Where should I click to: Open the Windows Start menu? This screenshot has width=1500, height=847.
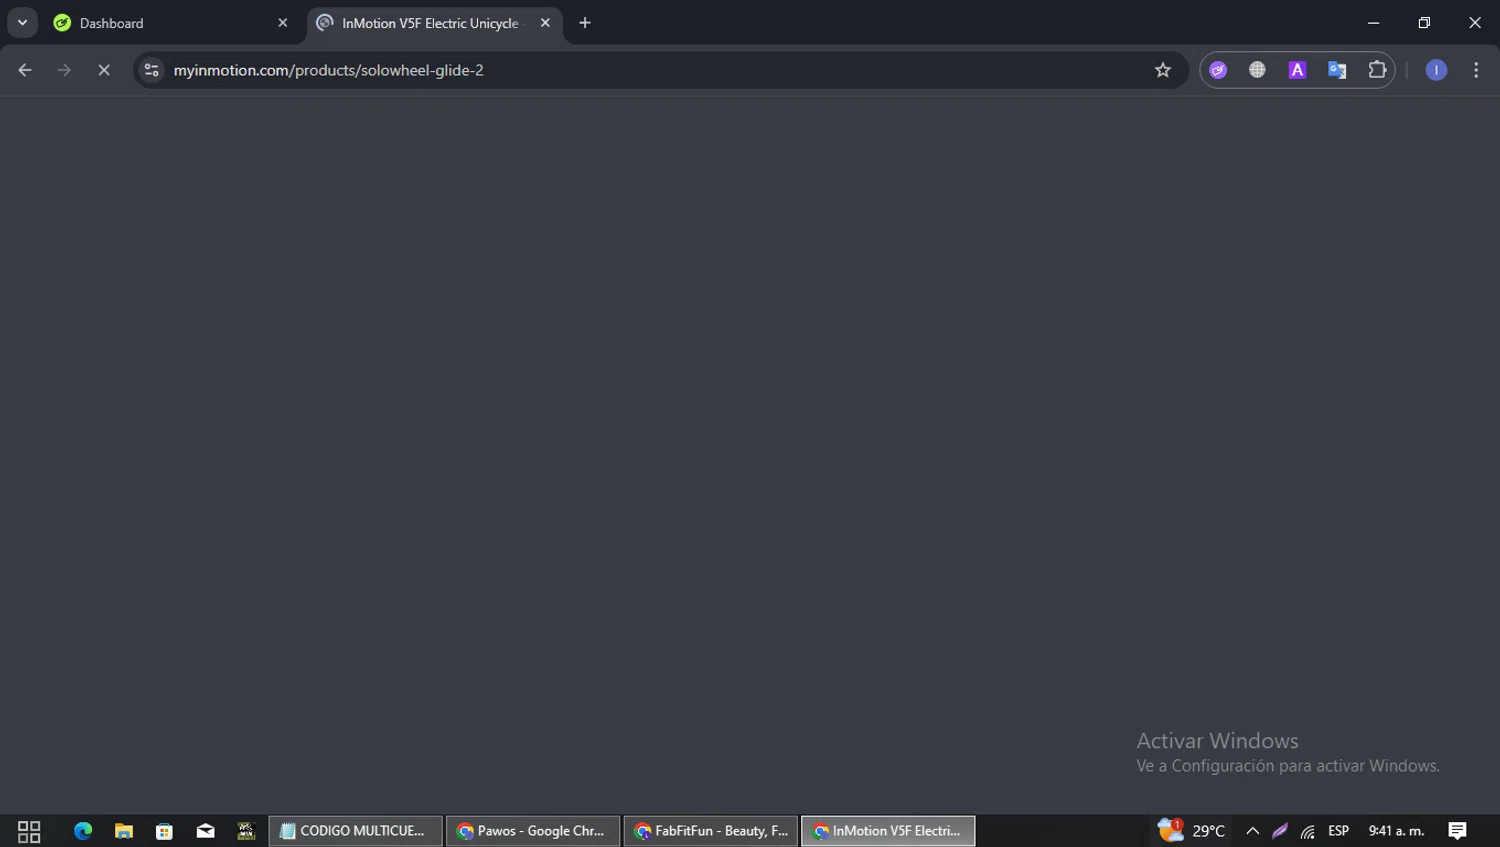(x=29, y=831)
